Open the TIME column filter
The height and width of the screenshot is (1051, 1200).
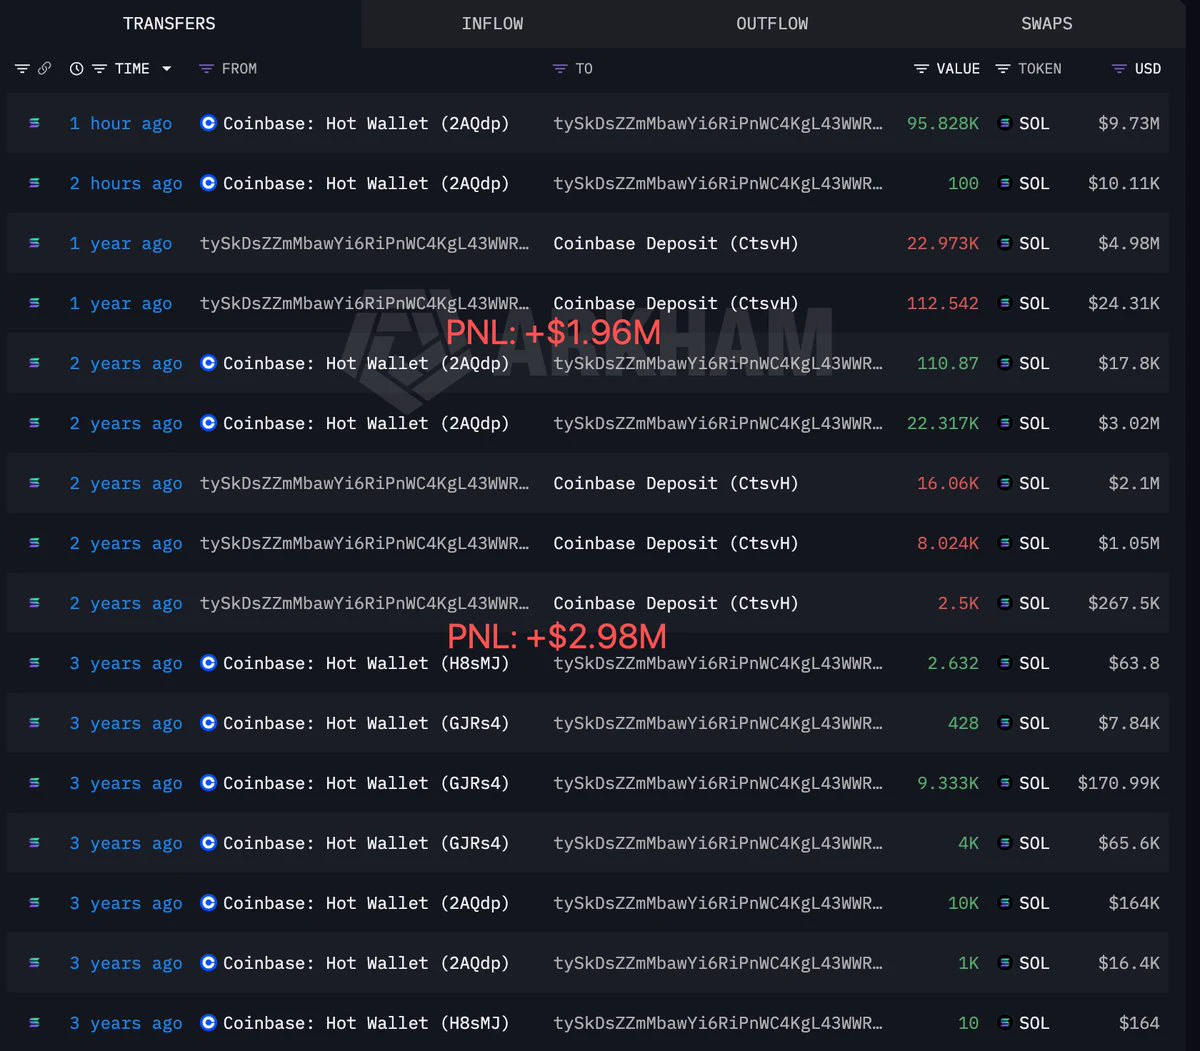[99, 69]
